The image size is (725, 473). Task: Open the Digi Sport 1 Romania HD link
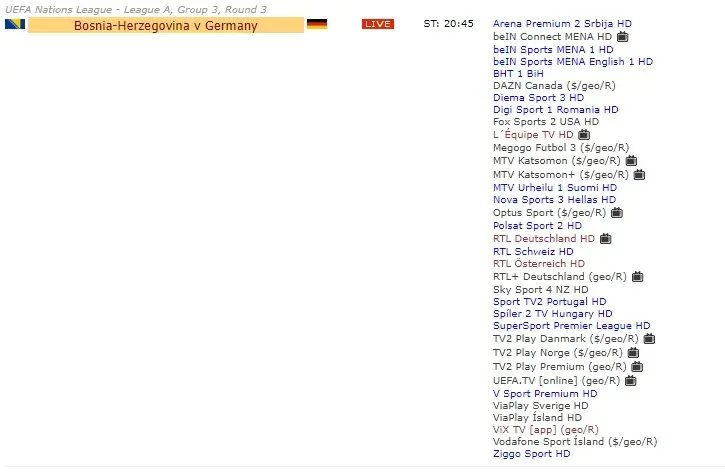(x=555, y=109)
